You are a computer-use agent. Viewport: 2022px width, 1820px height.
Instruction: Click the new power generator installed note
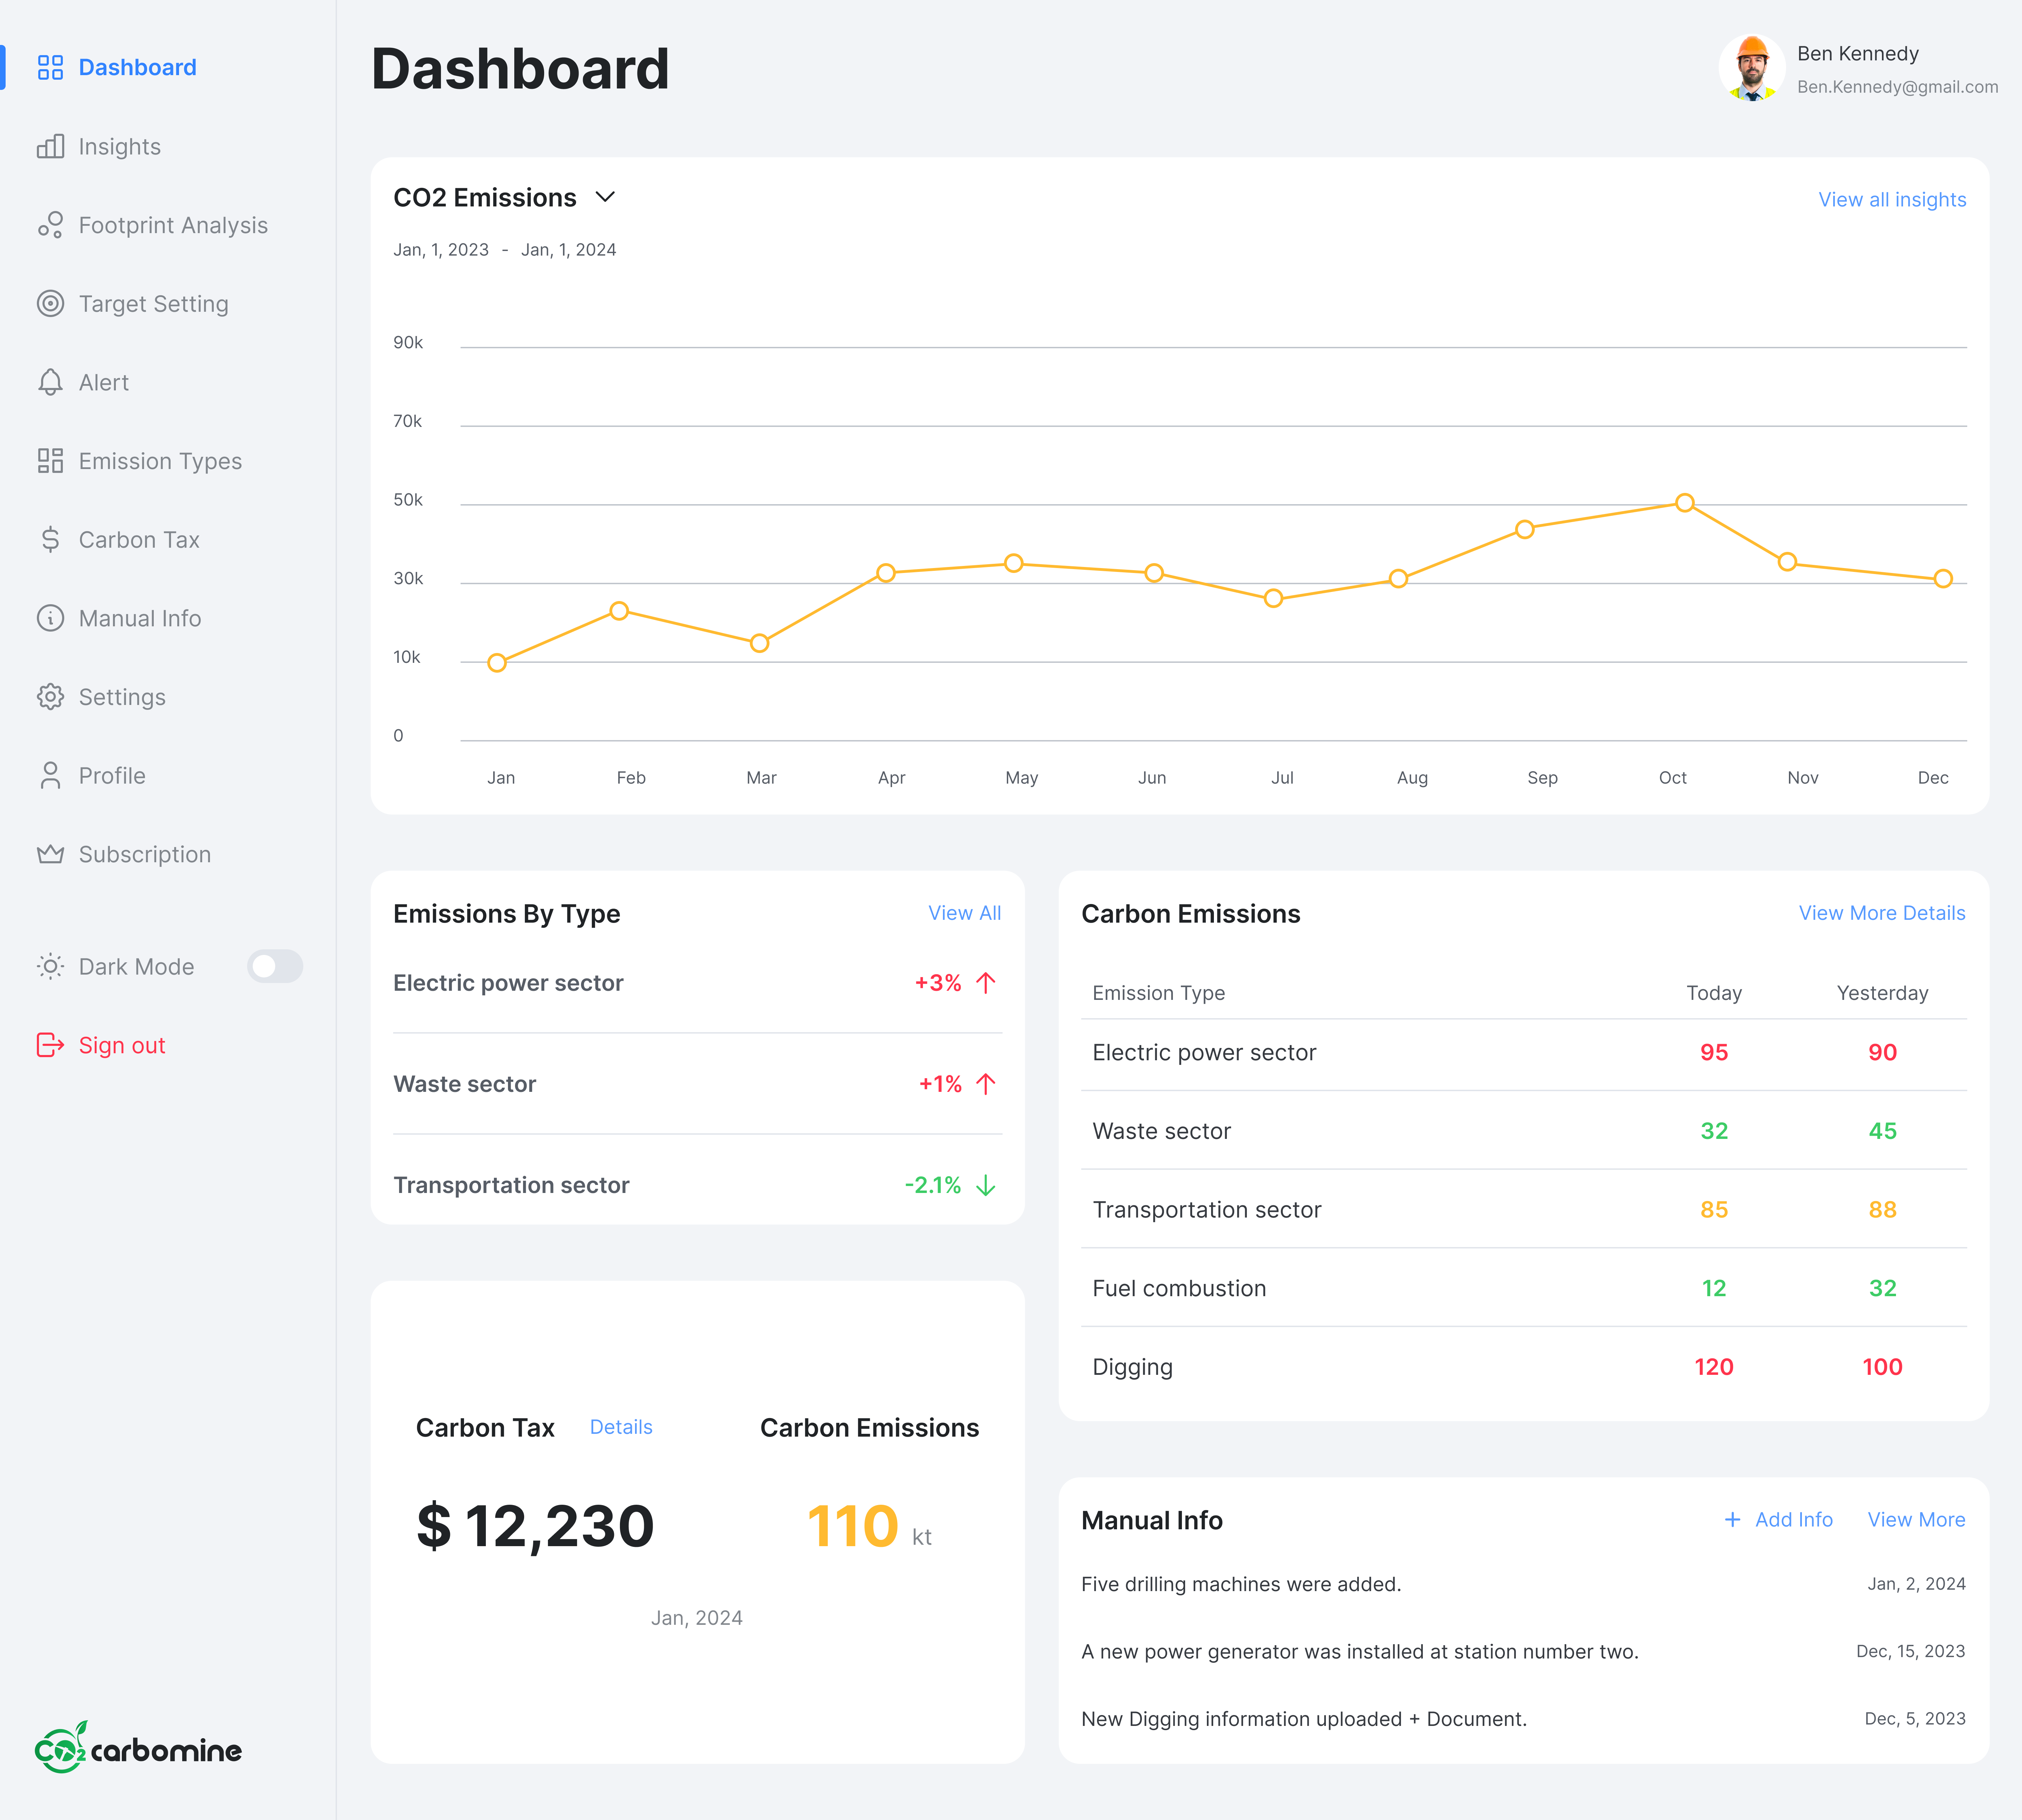1360,1651
